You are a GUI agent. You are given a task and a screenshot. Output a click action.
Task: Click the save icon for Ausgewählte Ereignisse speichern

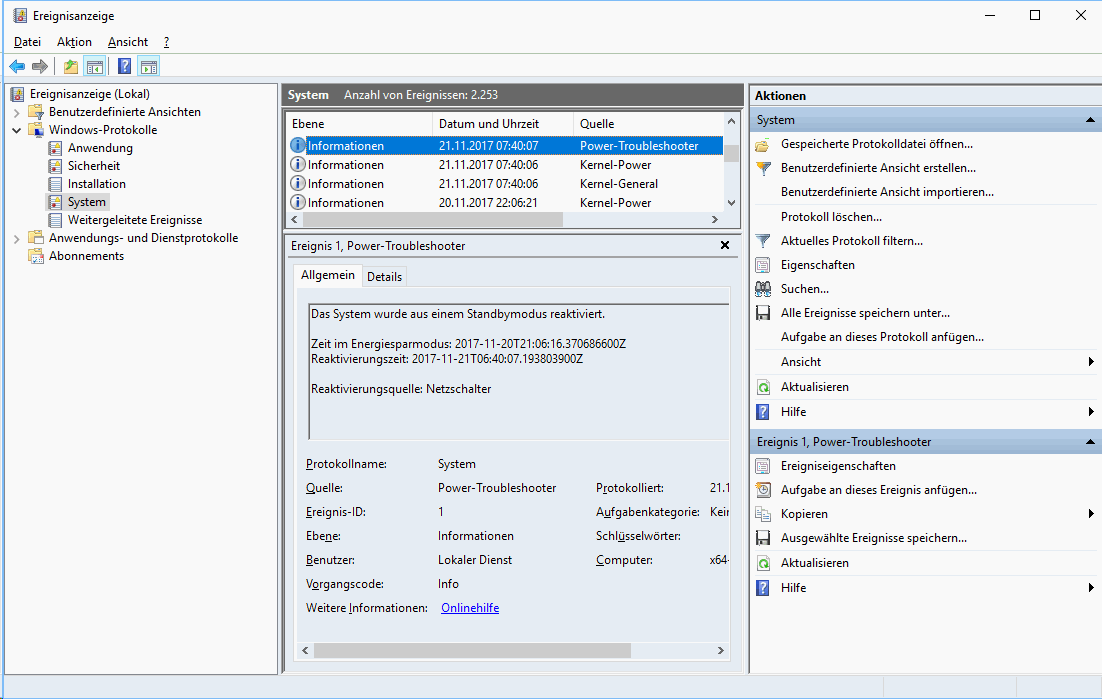763,538
